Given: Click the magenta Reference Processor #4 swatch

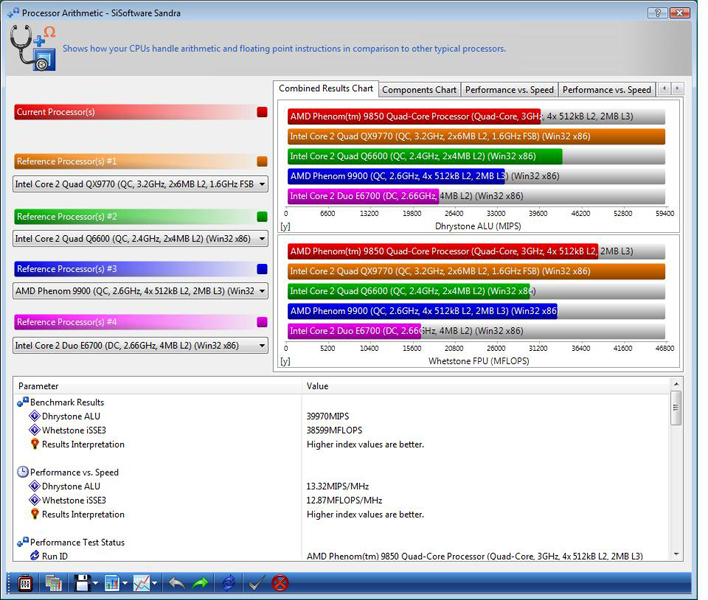Looking at the screenshot, I should click(x=262, y=322).
